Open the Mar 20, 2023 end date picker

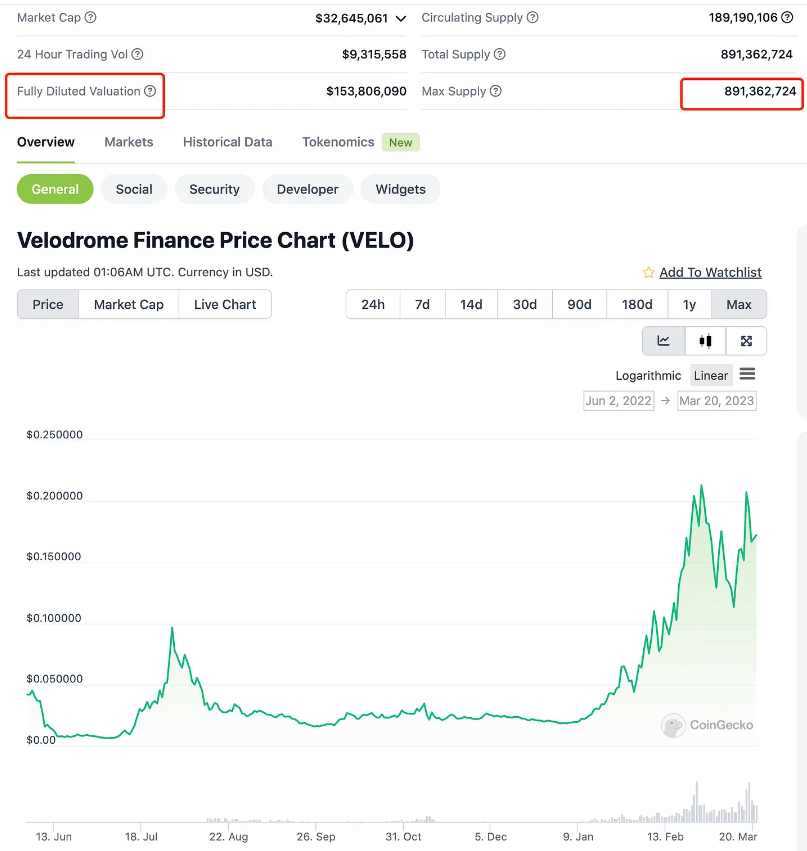pyautogui.click(x=717, y=399)
